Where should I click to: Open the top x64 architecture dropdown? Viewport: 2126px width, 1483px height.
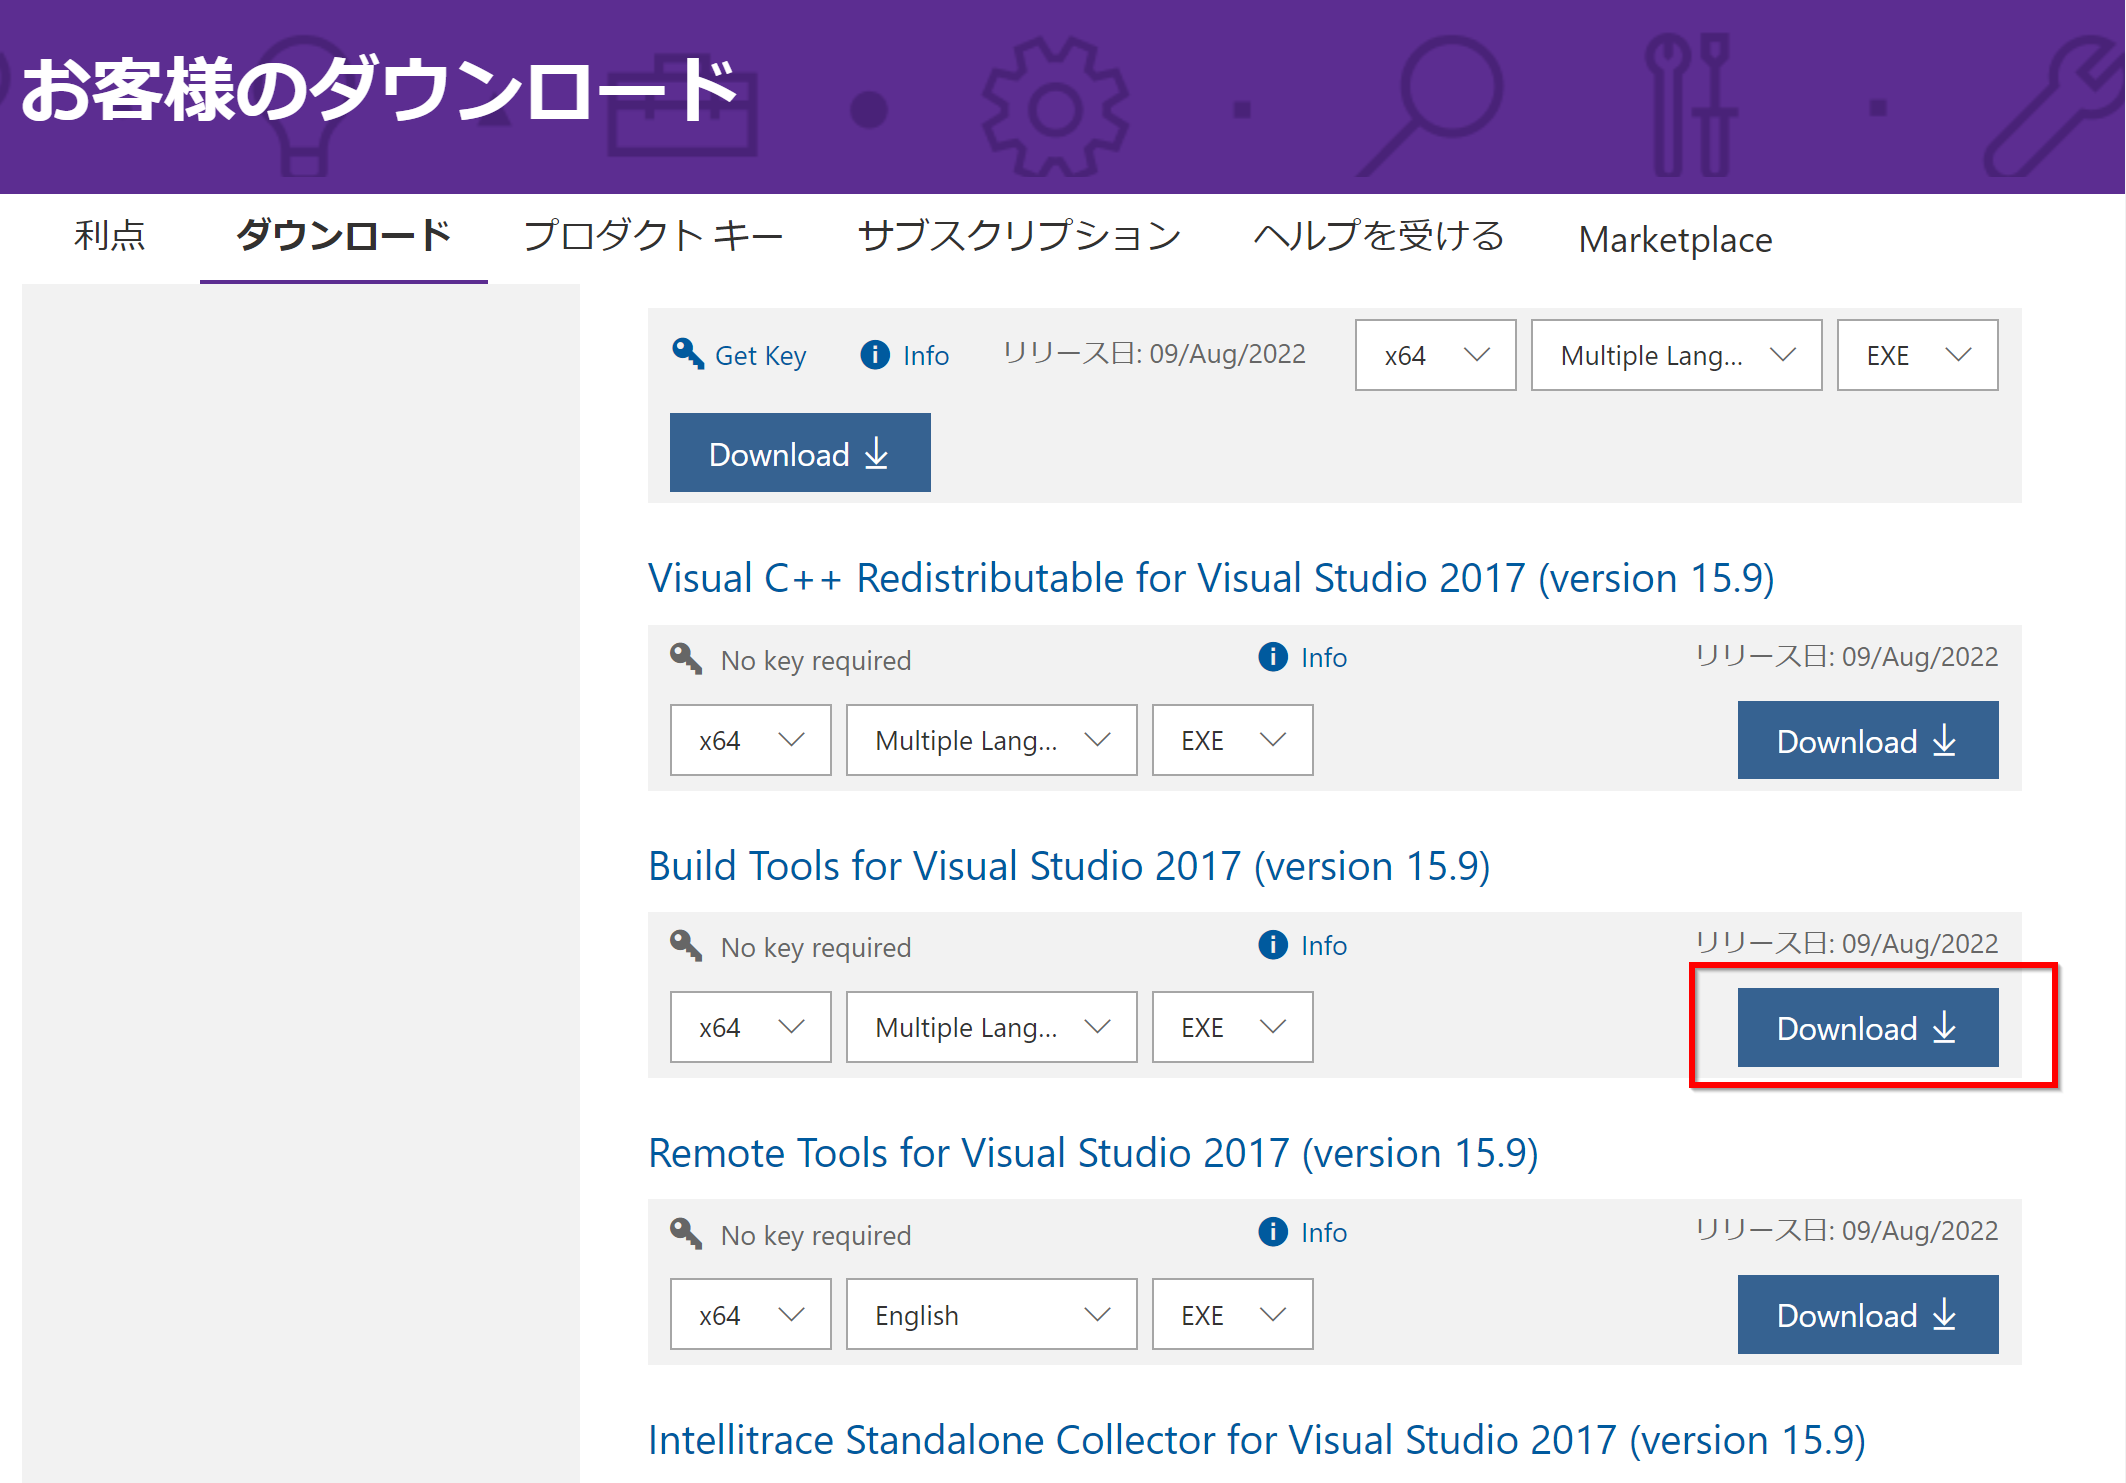(x=1435, y=355)
